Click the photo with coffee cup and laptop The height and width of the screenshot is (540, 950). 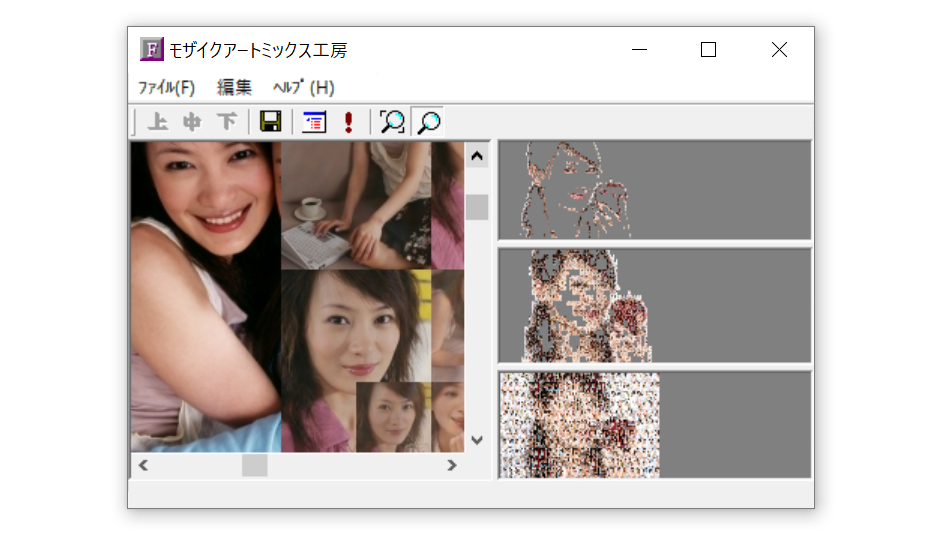pos(356,205)
